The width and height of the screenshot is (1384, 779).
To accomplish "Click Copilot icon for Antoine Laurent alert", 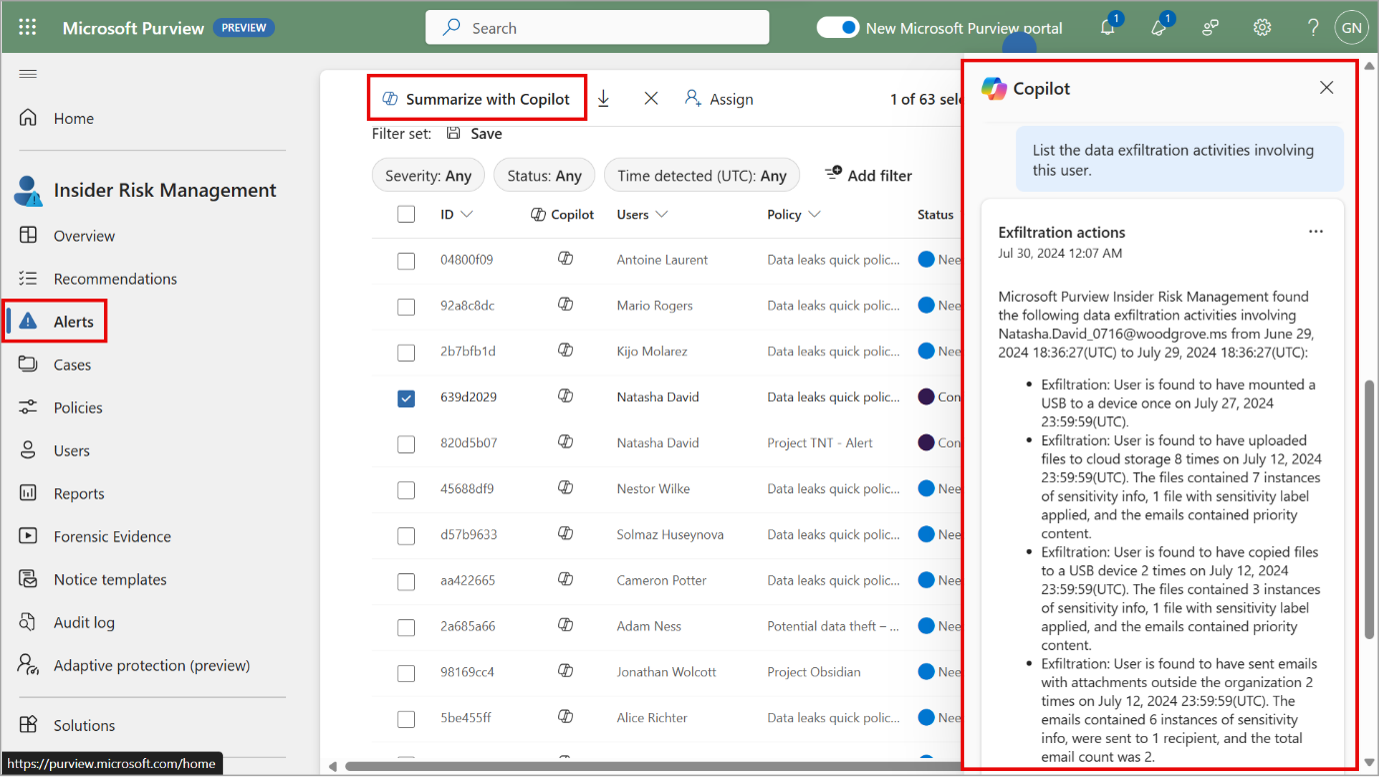I will click(565, 259).
